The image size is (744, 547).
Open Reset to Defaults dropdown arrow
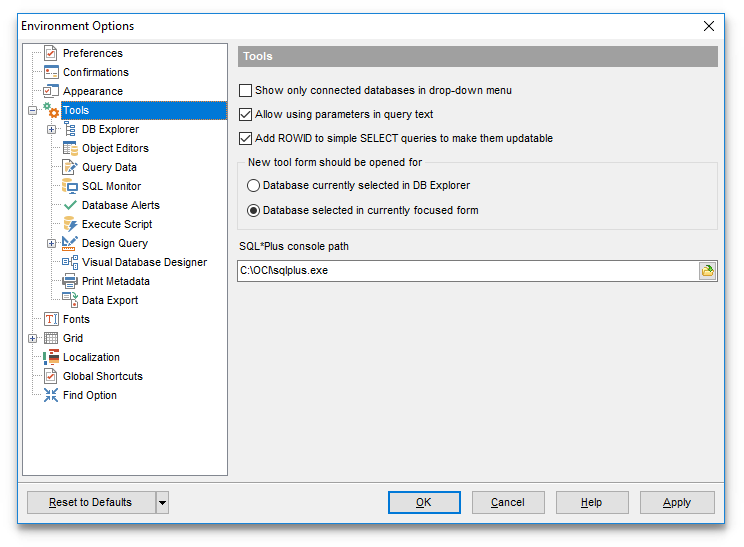(162, 502)
